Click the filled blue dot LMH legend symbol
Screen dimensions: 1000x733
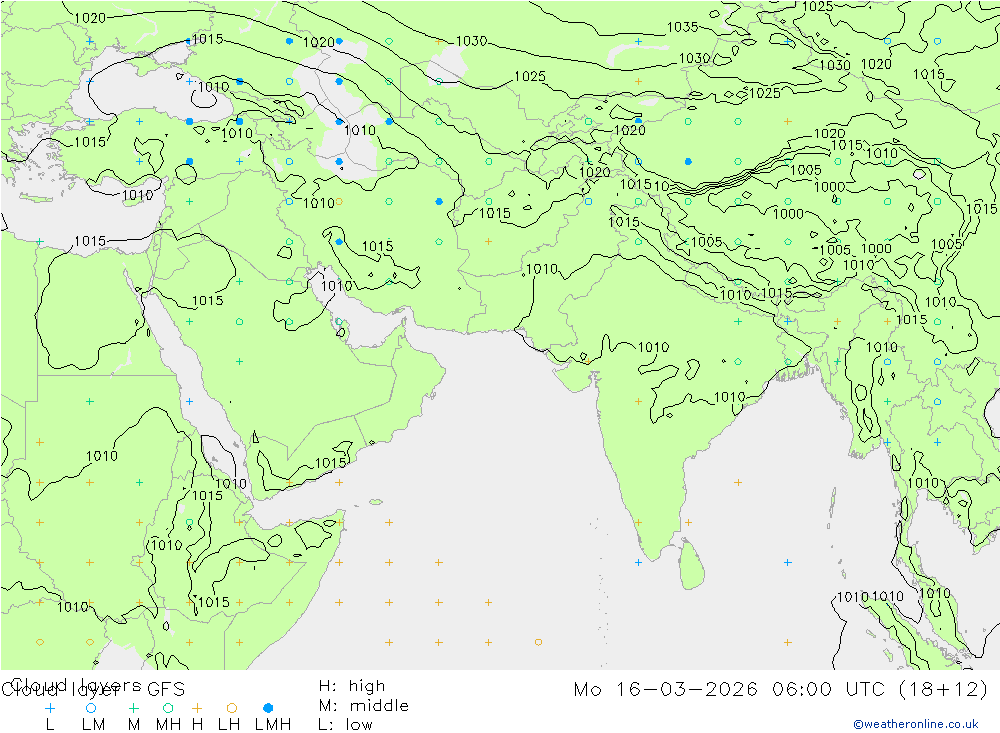point(268,708)
